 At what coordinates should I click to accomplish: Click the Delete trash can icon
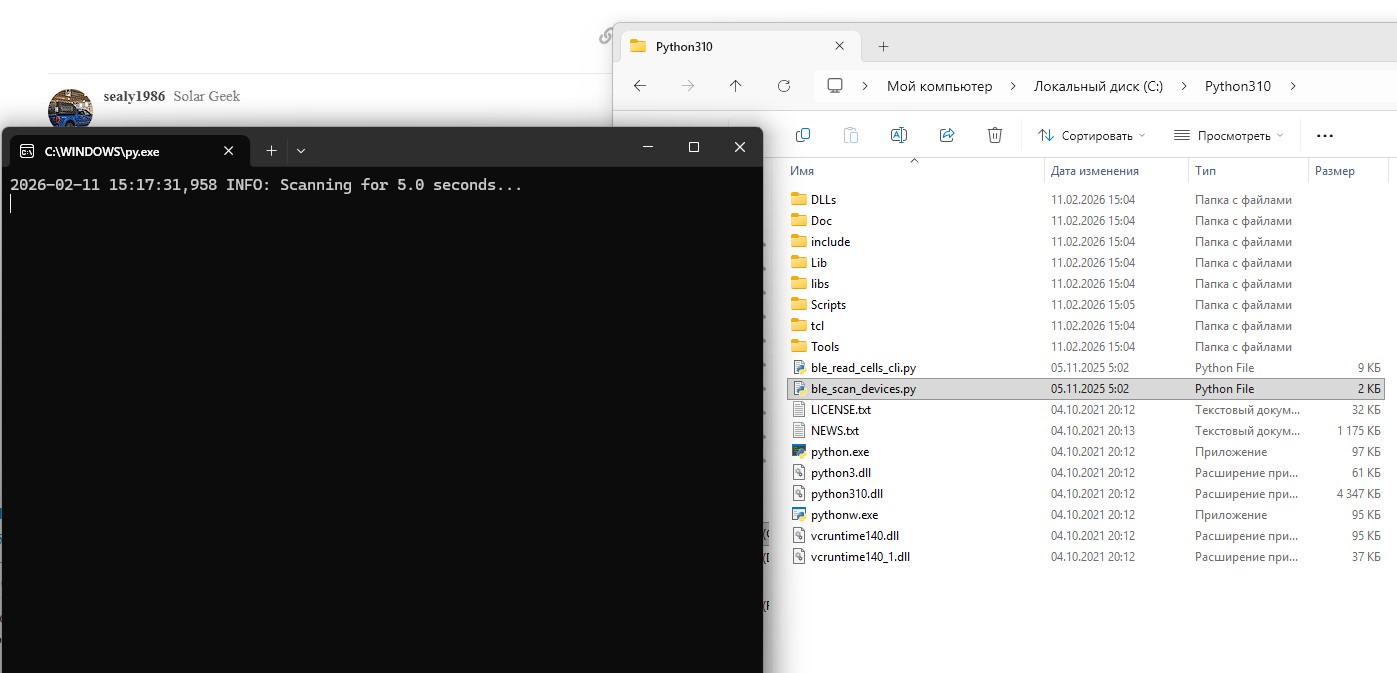pos(994,135)
